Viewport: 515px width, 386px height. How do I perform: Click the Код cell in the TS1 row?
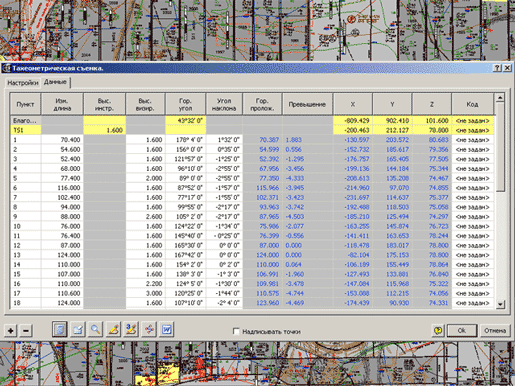[x=472, y=130]
